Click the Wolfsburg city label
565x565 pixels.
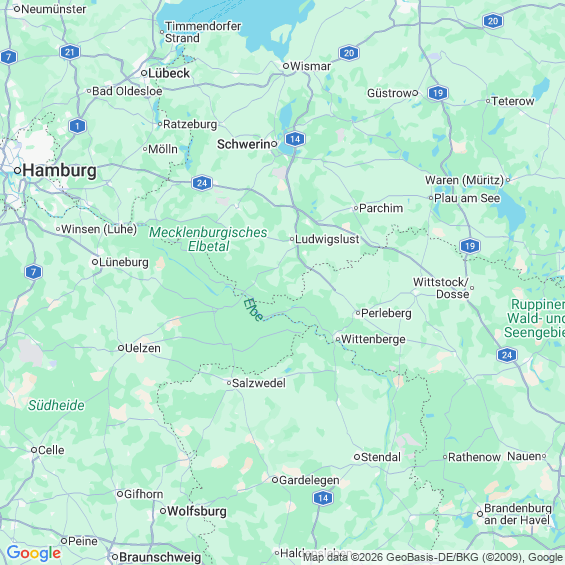[197, 511]
